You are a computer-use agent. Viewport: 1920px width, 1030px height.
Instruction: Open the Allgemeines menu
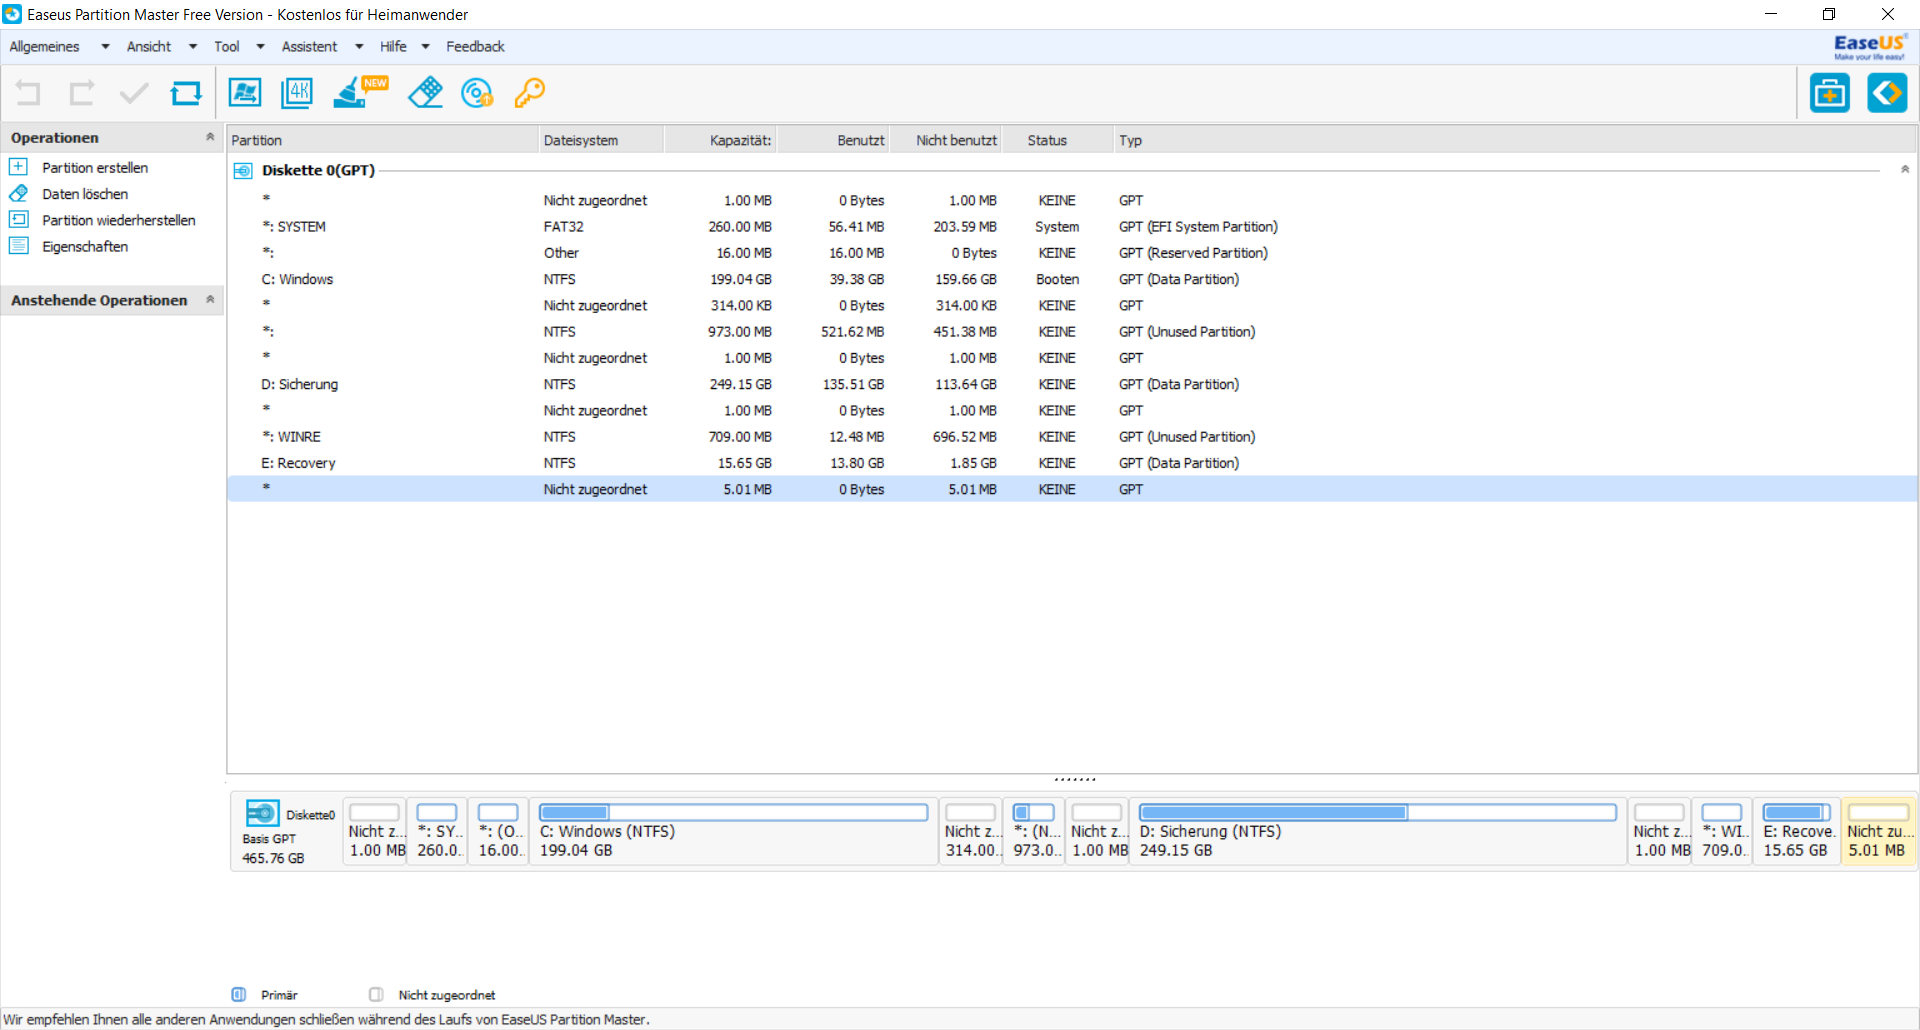44,47
